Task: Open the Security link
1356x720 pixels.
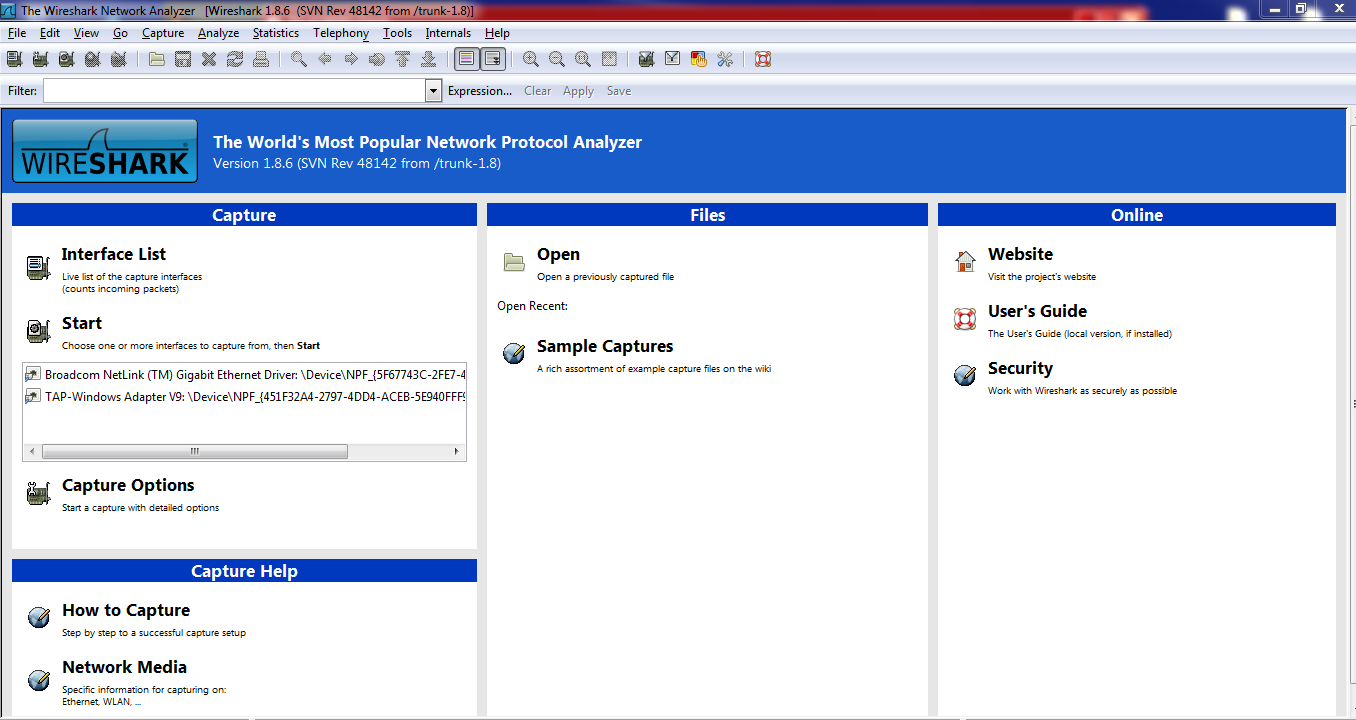Action: [1020, 368]
